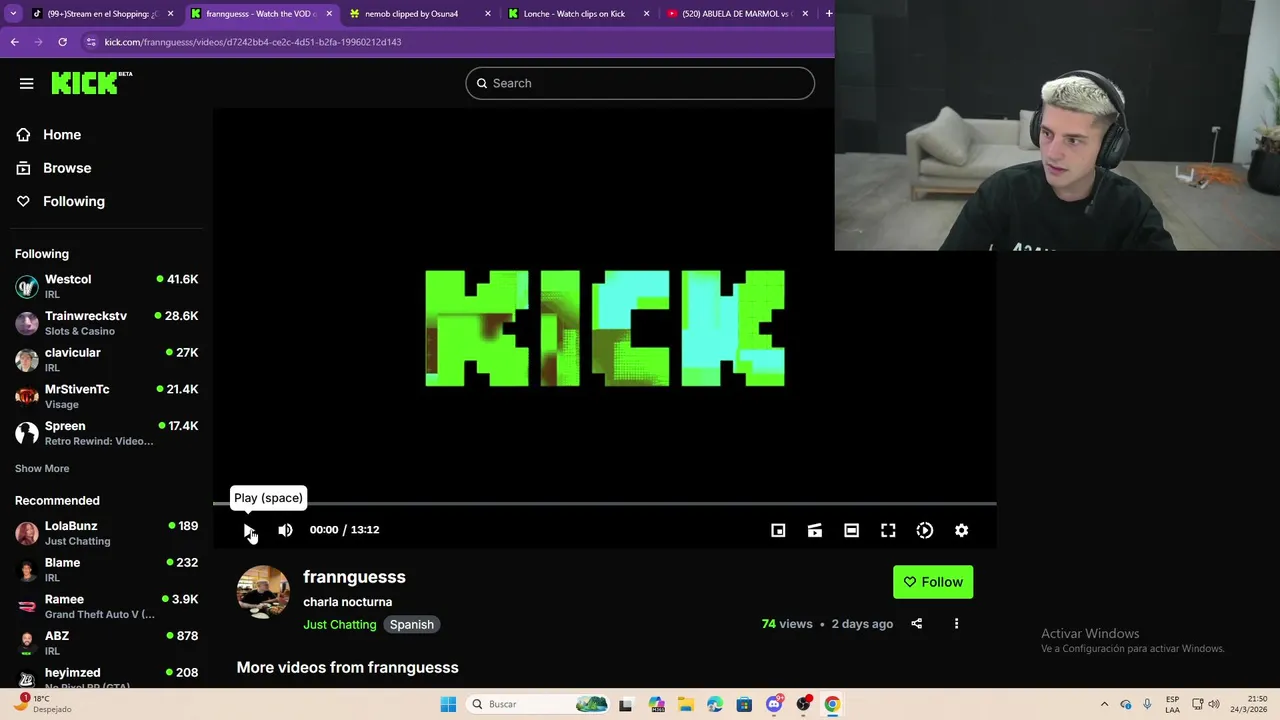Open LolaBunz recommended channel

coord(107,533)
